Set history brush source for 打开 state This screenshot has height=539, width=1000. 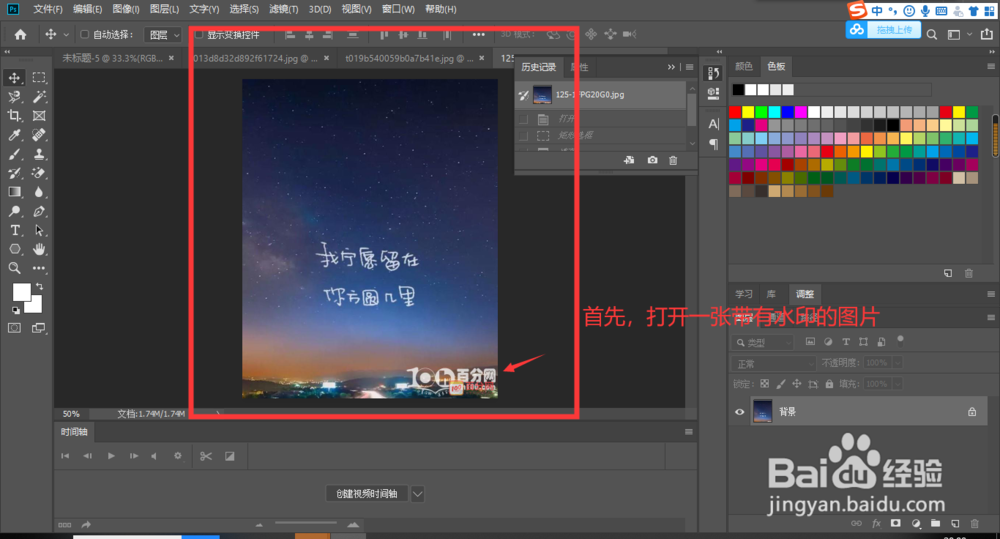click(x=523, y=119)
